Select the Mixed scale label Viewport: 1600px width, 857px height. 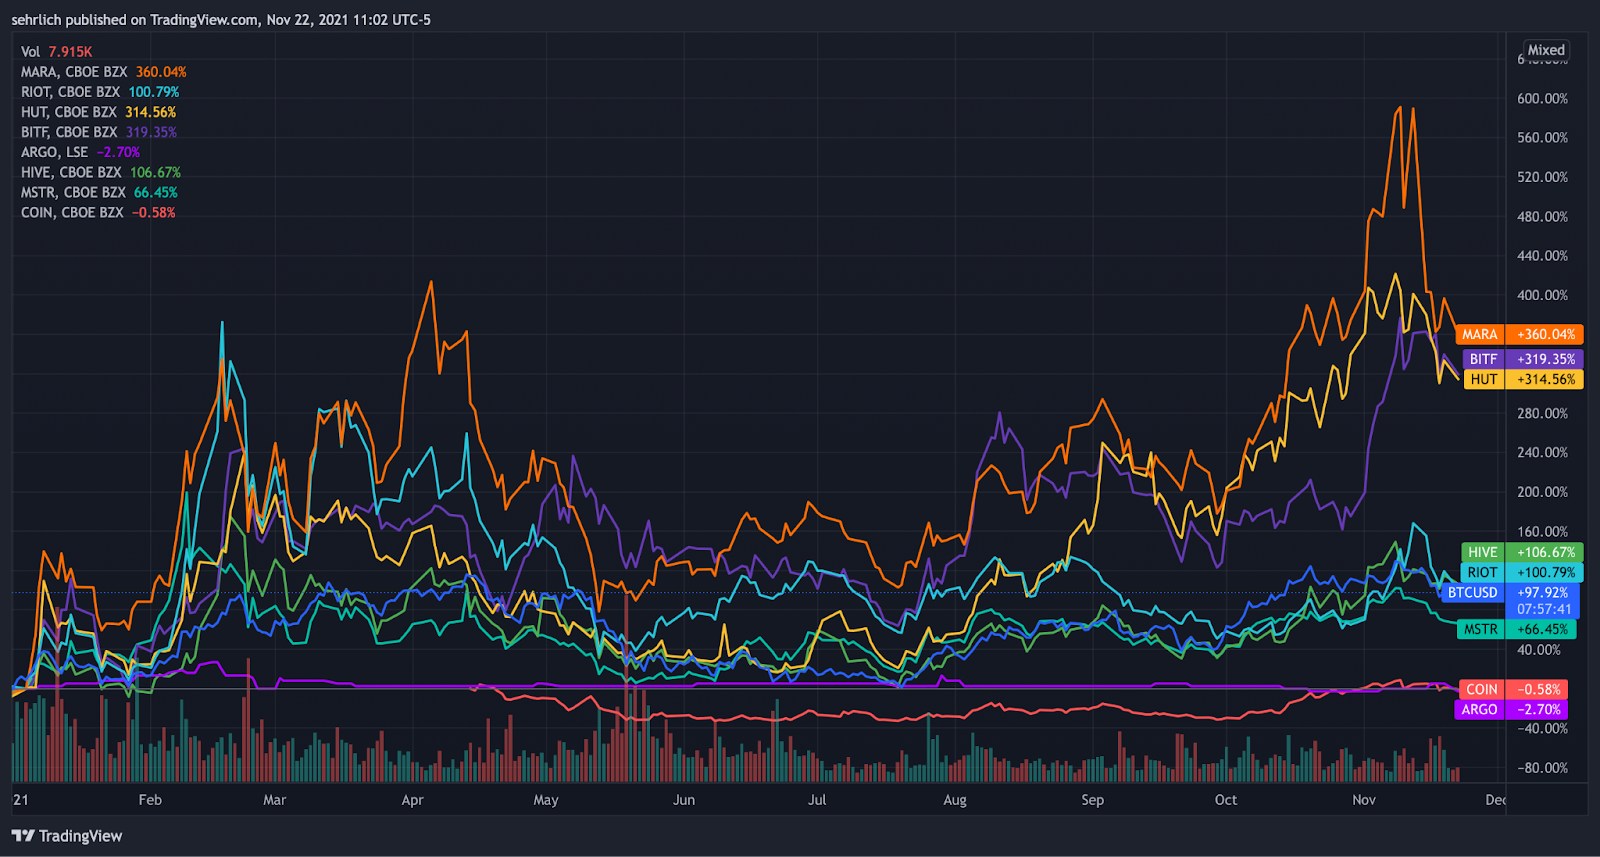(x=1546, y=50)
